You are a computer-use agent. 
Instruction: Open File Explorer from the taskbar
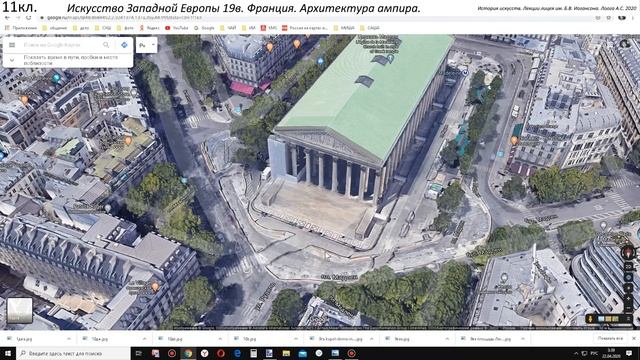pos(286,353)
